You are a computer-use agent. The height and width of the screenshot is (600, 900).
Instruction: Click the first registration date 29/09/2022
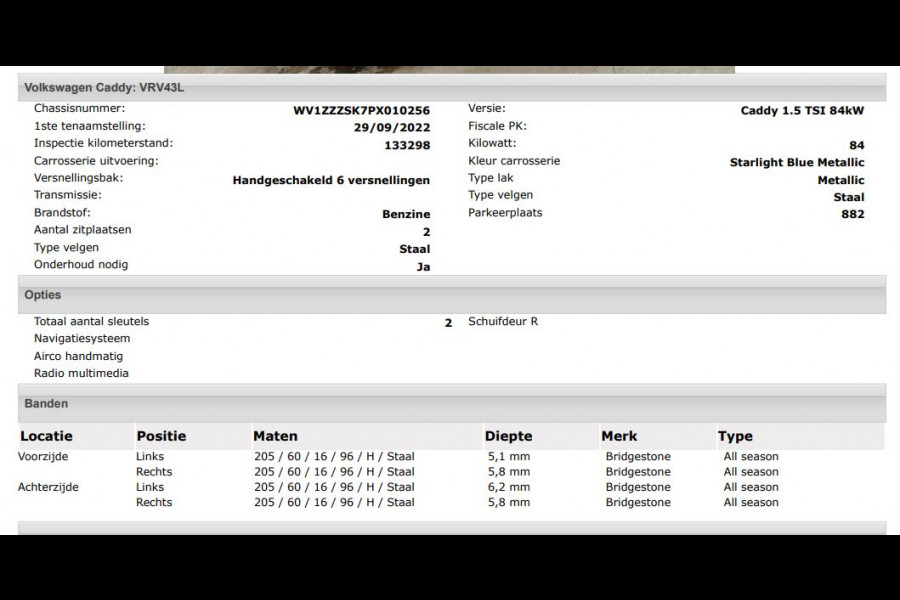392,127
